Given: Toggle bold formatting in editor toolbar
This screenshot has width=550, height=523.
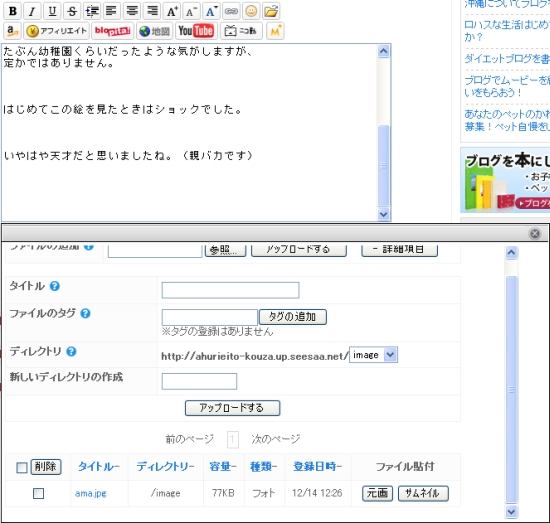Looking at the screenshot, I should (x=13, y=11).
